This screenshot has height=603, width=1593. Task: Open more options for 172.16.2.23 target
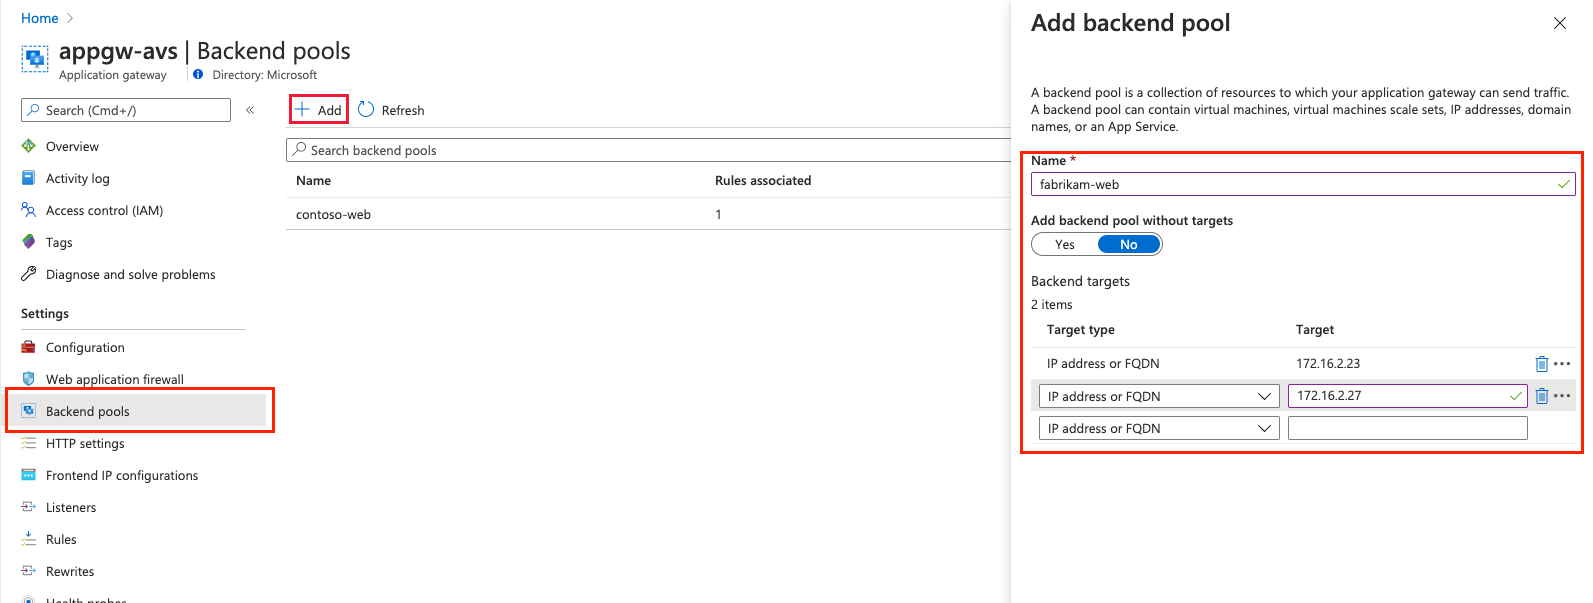[1562, 364]
